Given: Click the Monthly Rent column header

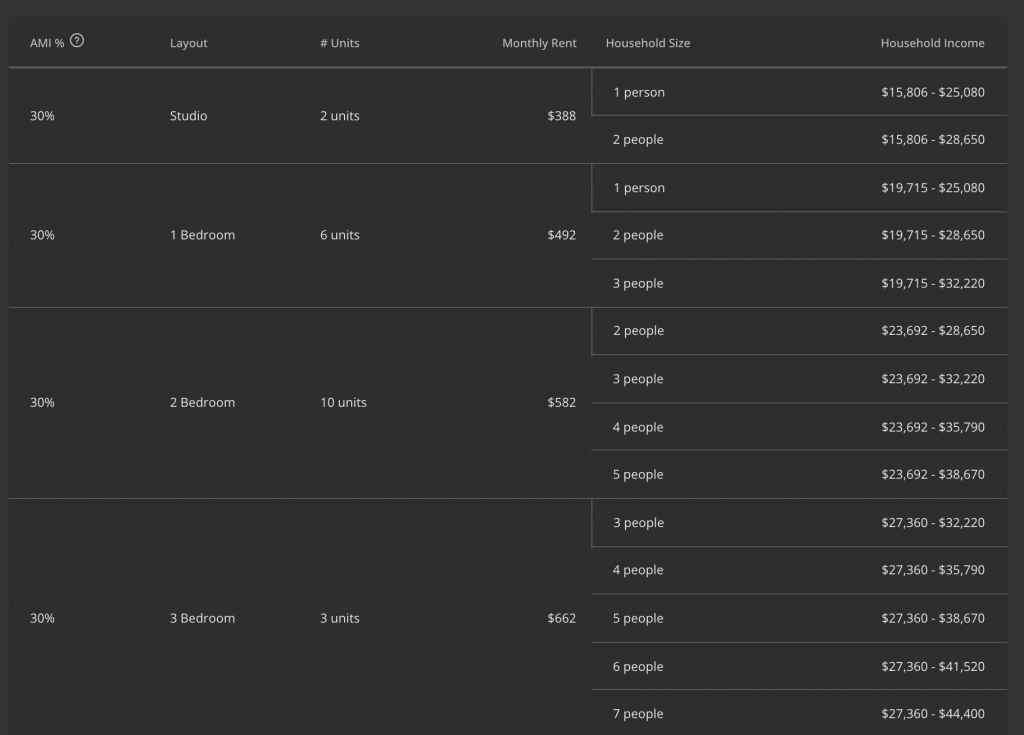Looking at the screenshot, I should click(539, 43).
